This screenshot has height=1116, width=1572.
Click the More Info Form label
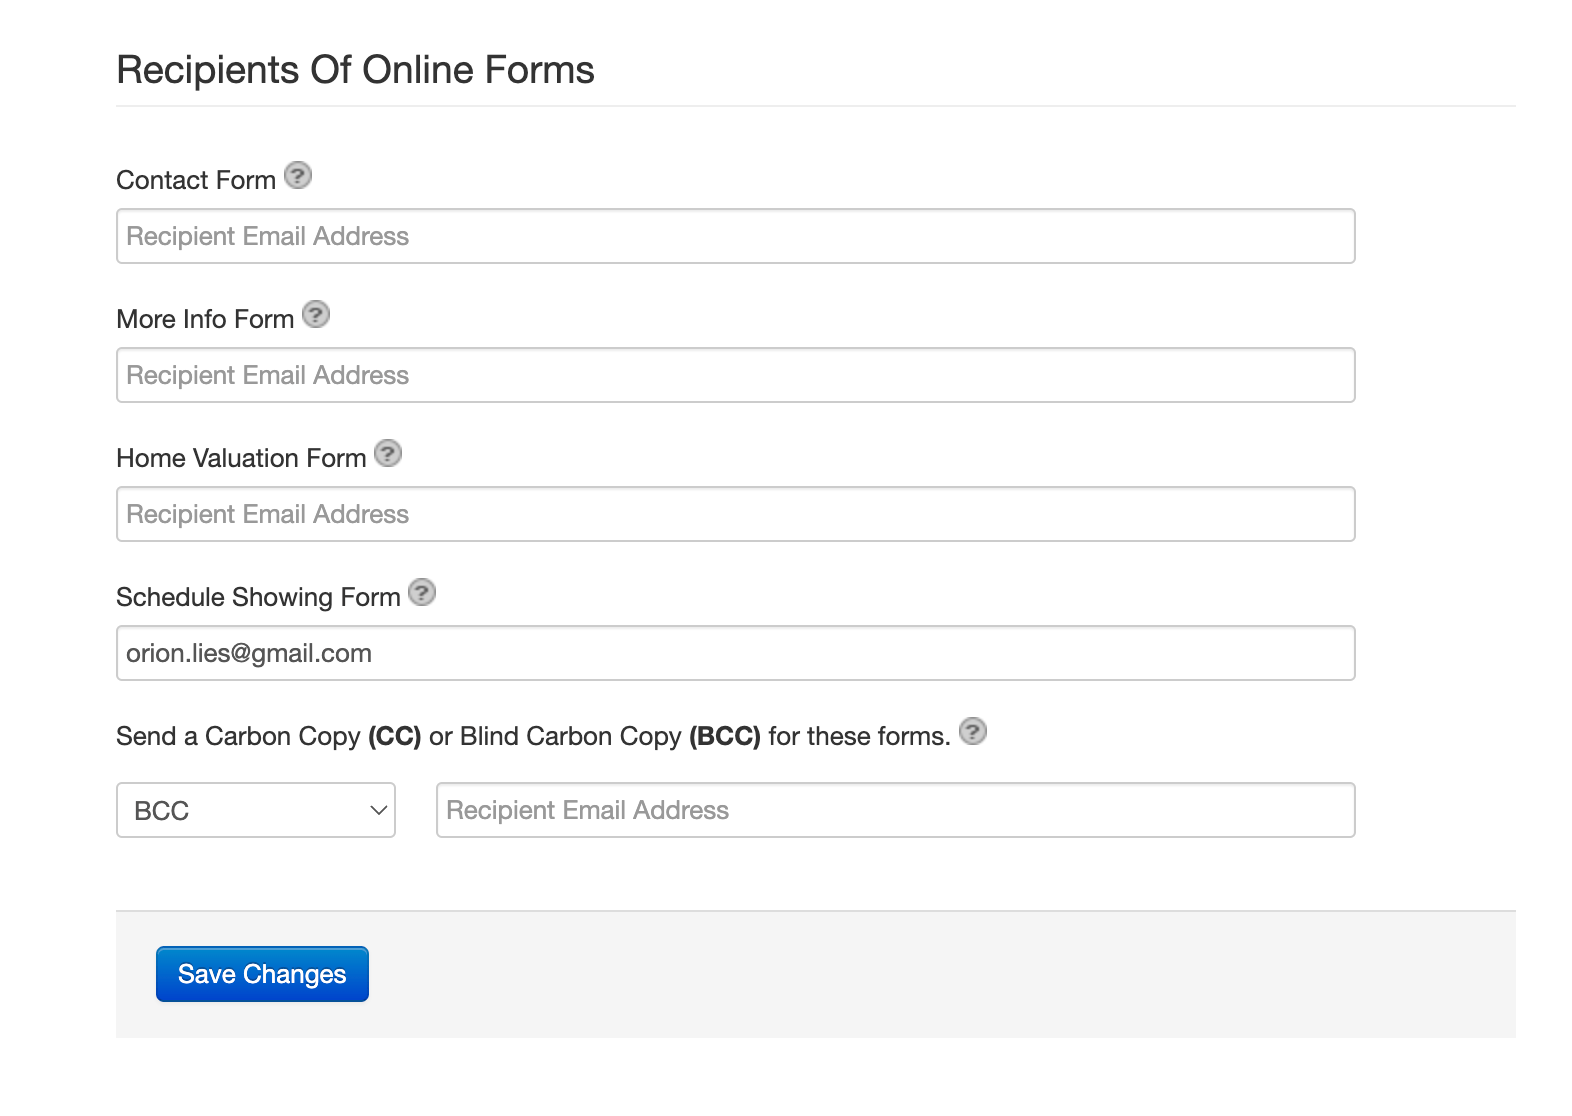[205, 319]
